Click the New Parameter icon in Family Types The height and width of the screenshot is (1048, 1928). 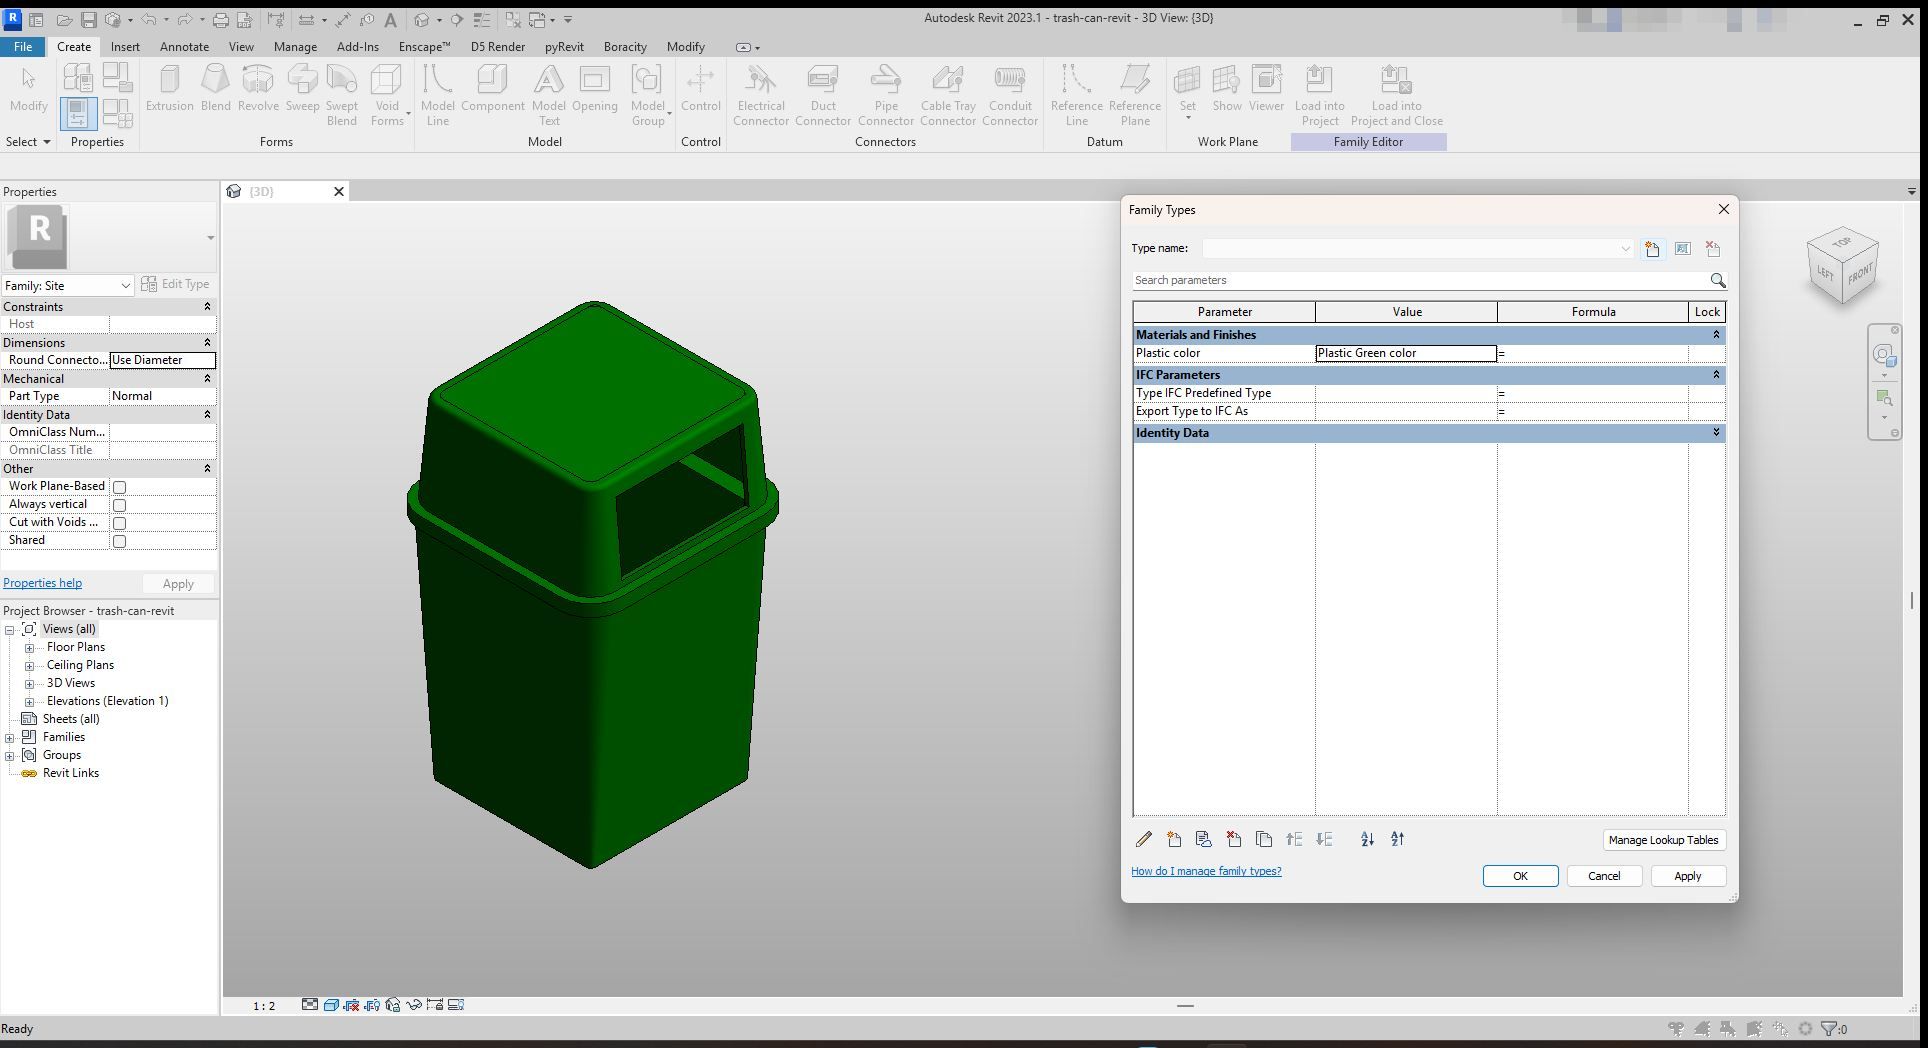[x=1174, y=840]
